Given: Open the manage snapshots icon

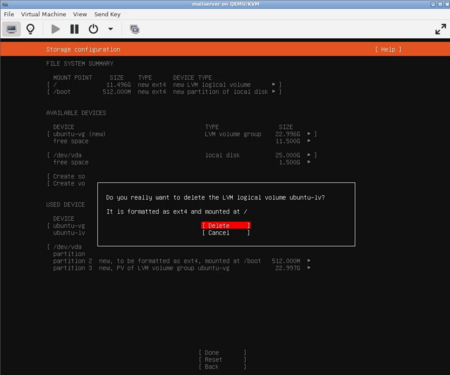Looking at the screenshot, I should point(135,29).
